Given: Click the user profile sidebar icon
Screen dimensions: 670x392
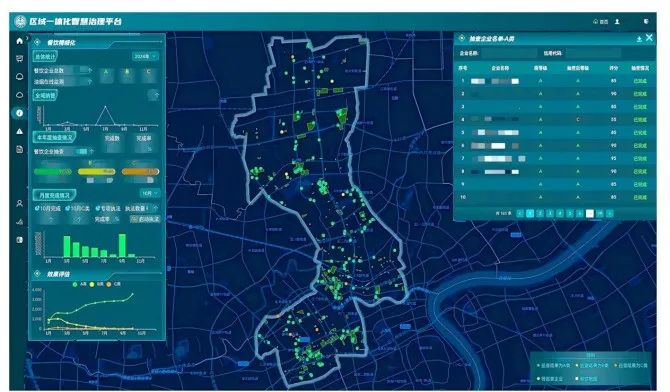Looking at the screenshot, I should (x=19, y=203).
